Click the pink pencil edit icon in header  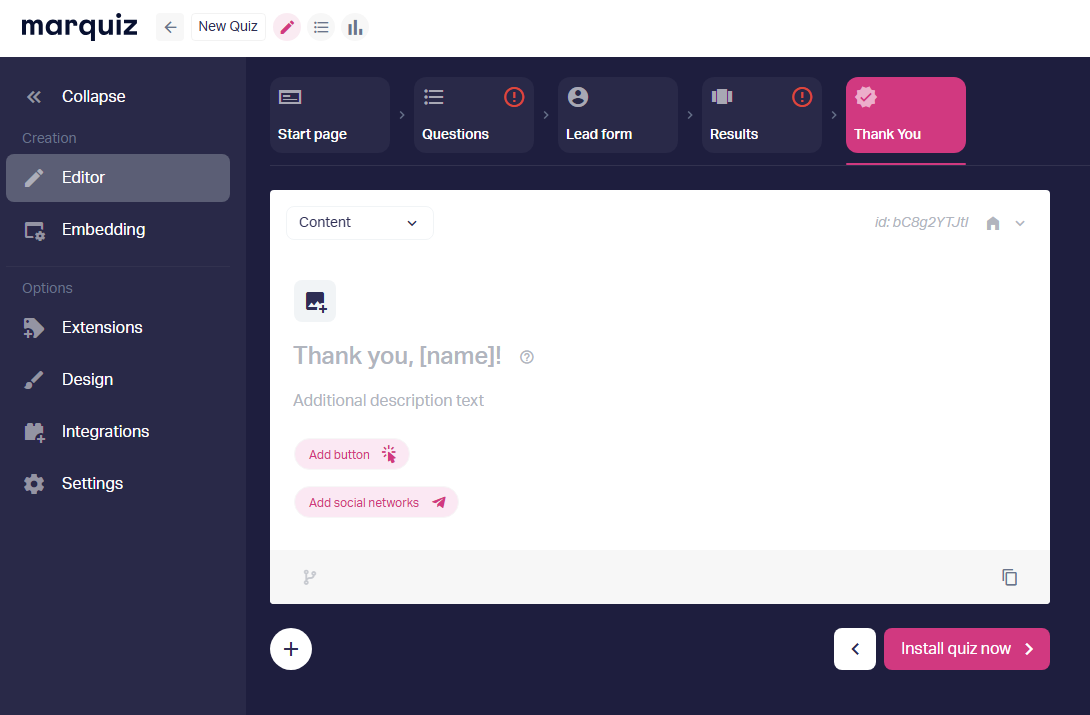pyautogui.click(x=287, y=27)
